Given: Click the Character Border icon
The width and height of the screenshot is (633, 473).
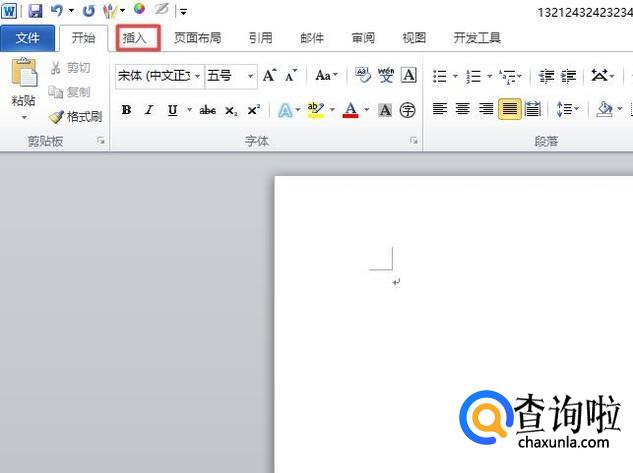Looking at the screenshot, I should click(x=409, y=75).
